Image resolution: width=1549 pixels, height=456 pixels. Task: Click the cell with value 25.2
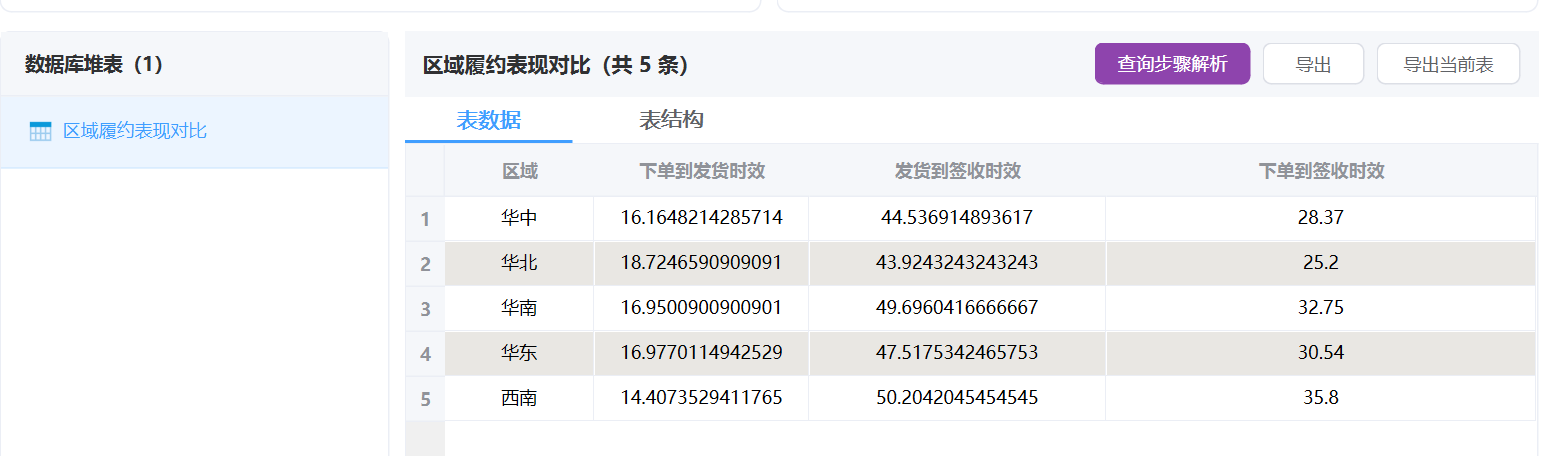point(1320,263)
